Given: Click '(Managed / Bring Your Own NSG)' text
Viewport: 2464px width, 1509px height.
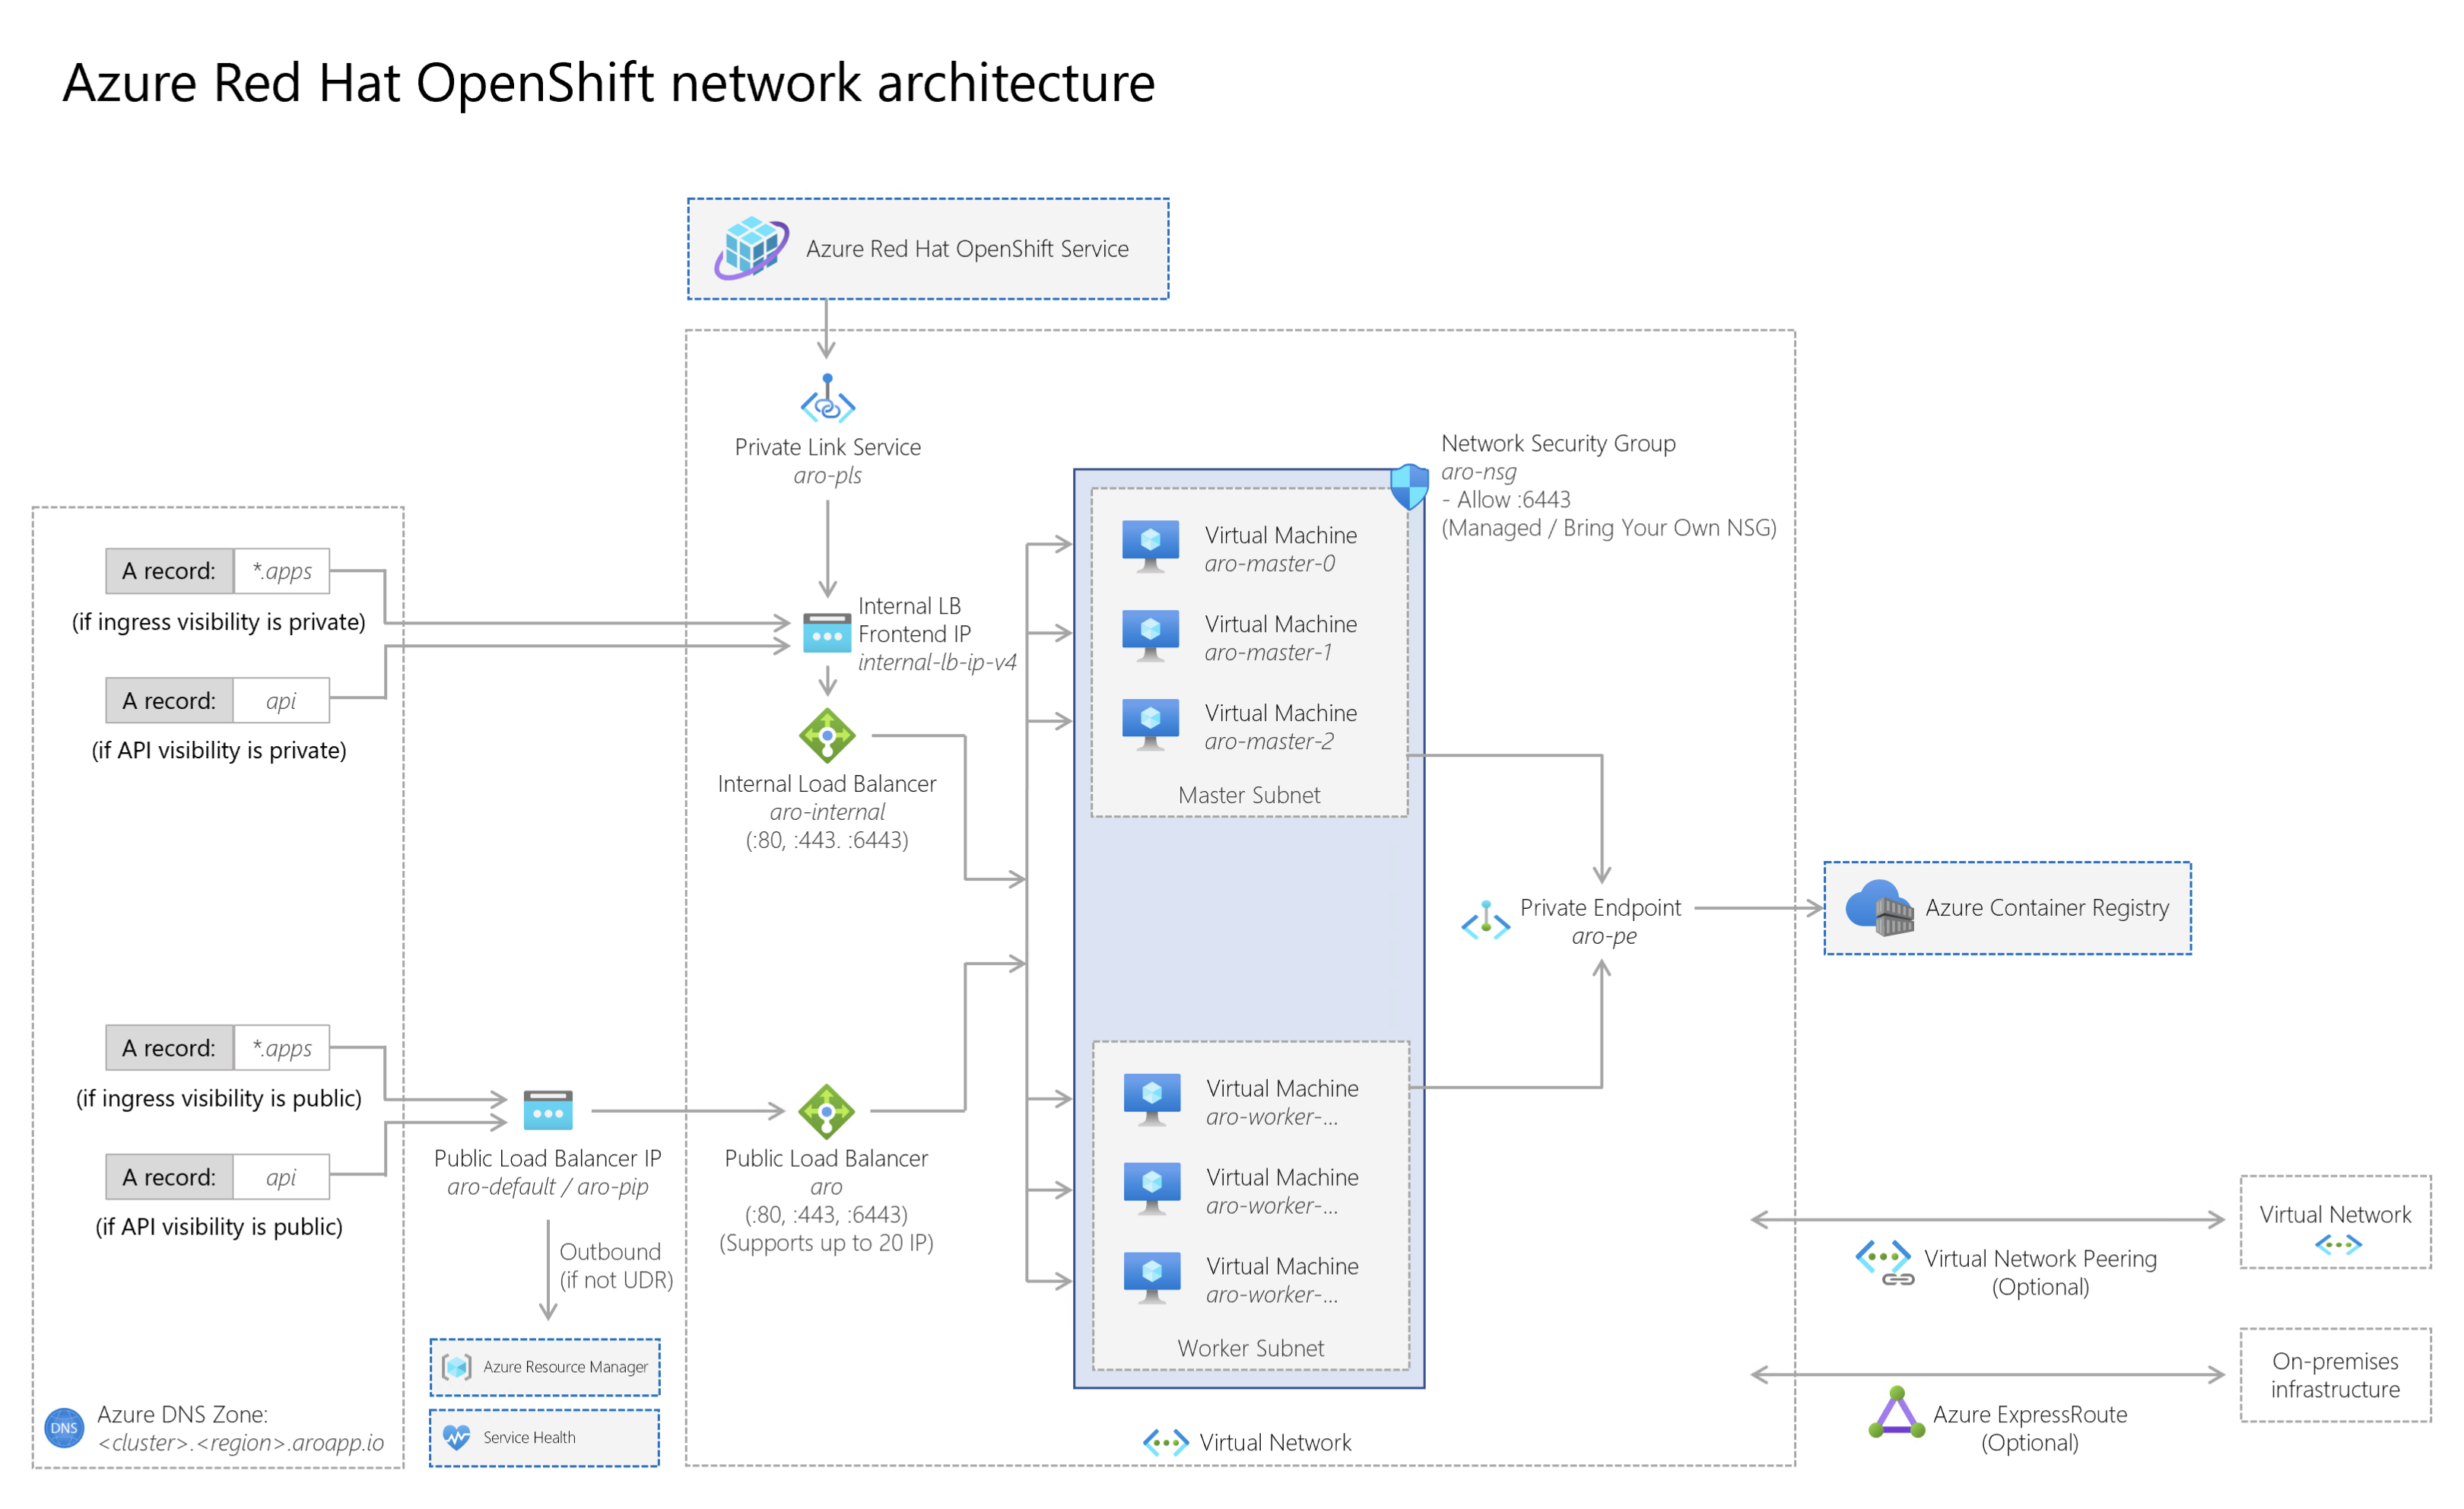Looking at the screenshot, I should [1609, 528].
